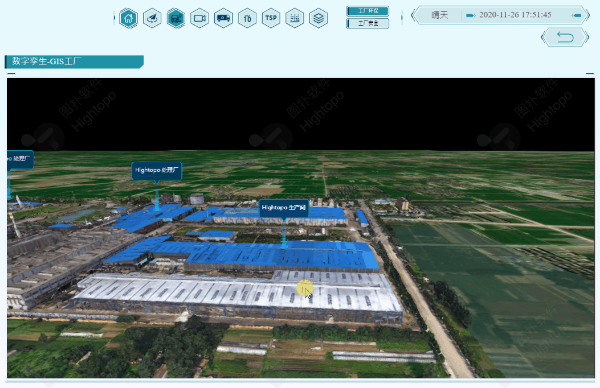Click the Hightopo label at upper left buildings
600x388 pixels.
157,170
